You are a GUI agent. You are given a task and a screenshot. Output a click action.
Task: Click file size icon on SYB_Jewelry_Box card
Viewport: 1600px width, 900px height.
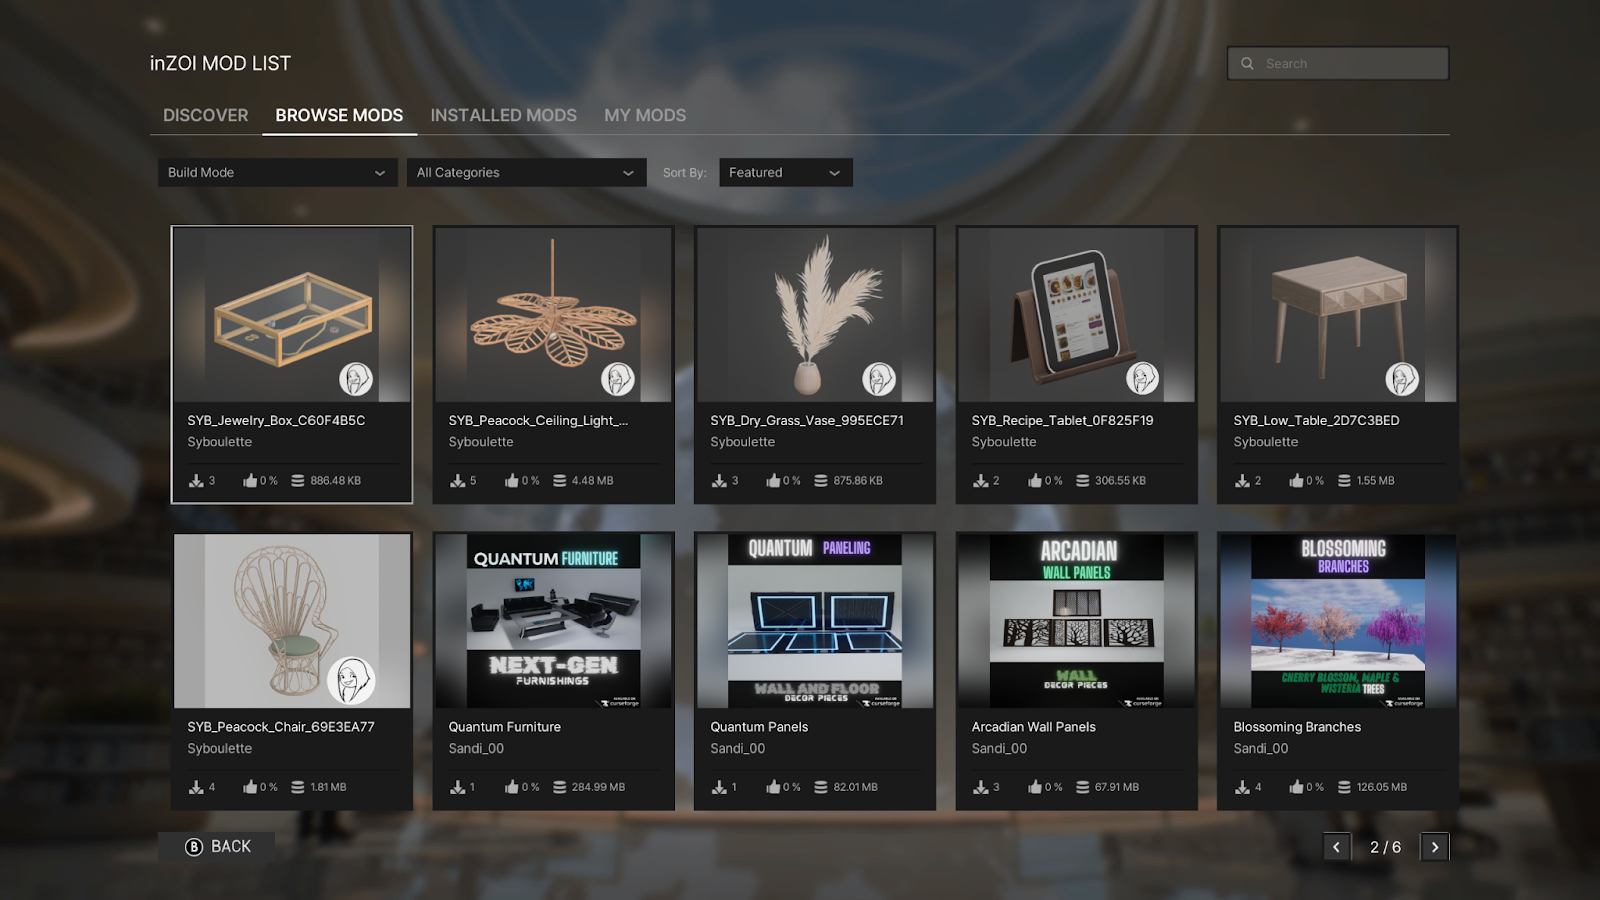coord(298,481)
